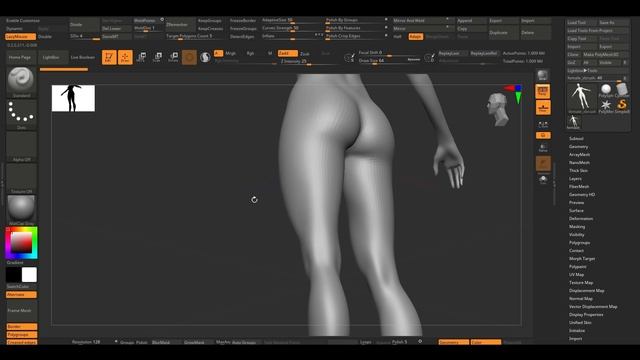The width and height of the screenshot is (640, 360).
Task: Enable the Rgb channel toggle
Action: (x=250, y=53)
